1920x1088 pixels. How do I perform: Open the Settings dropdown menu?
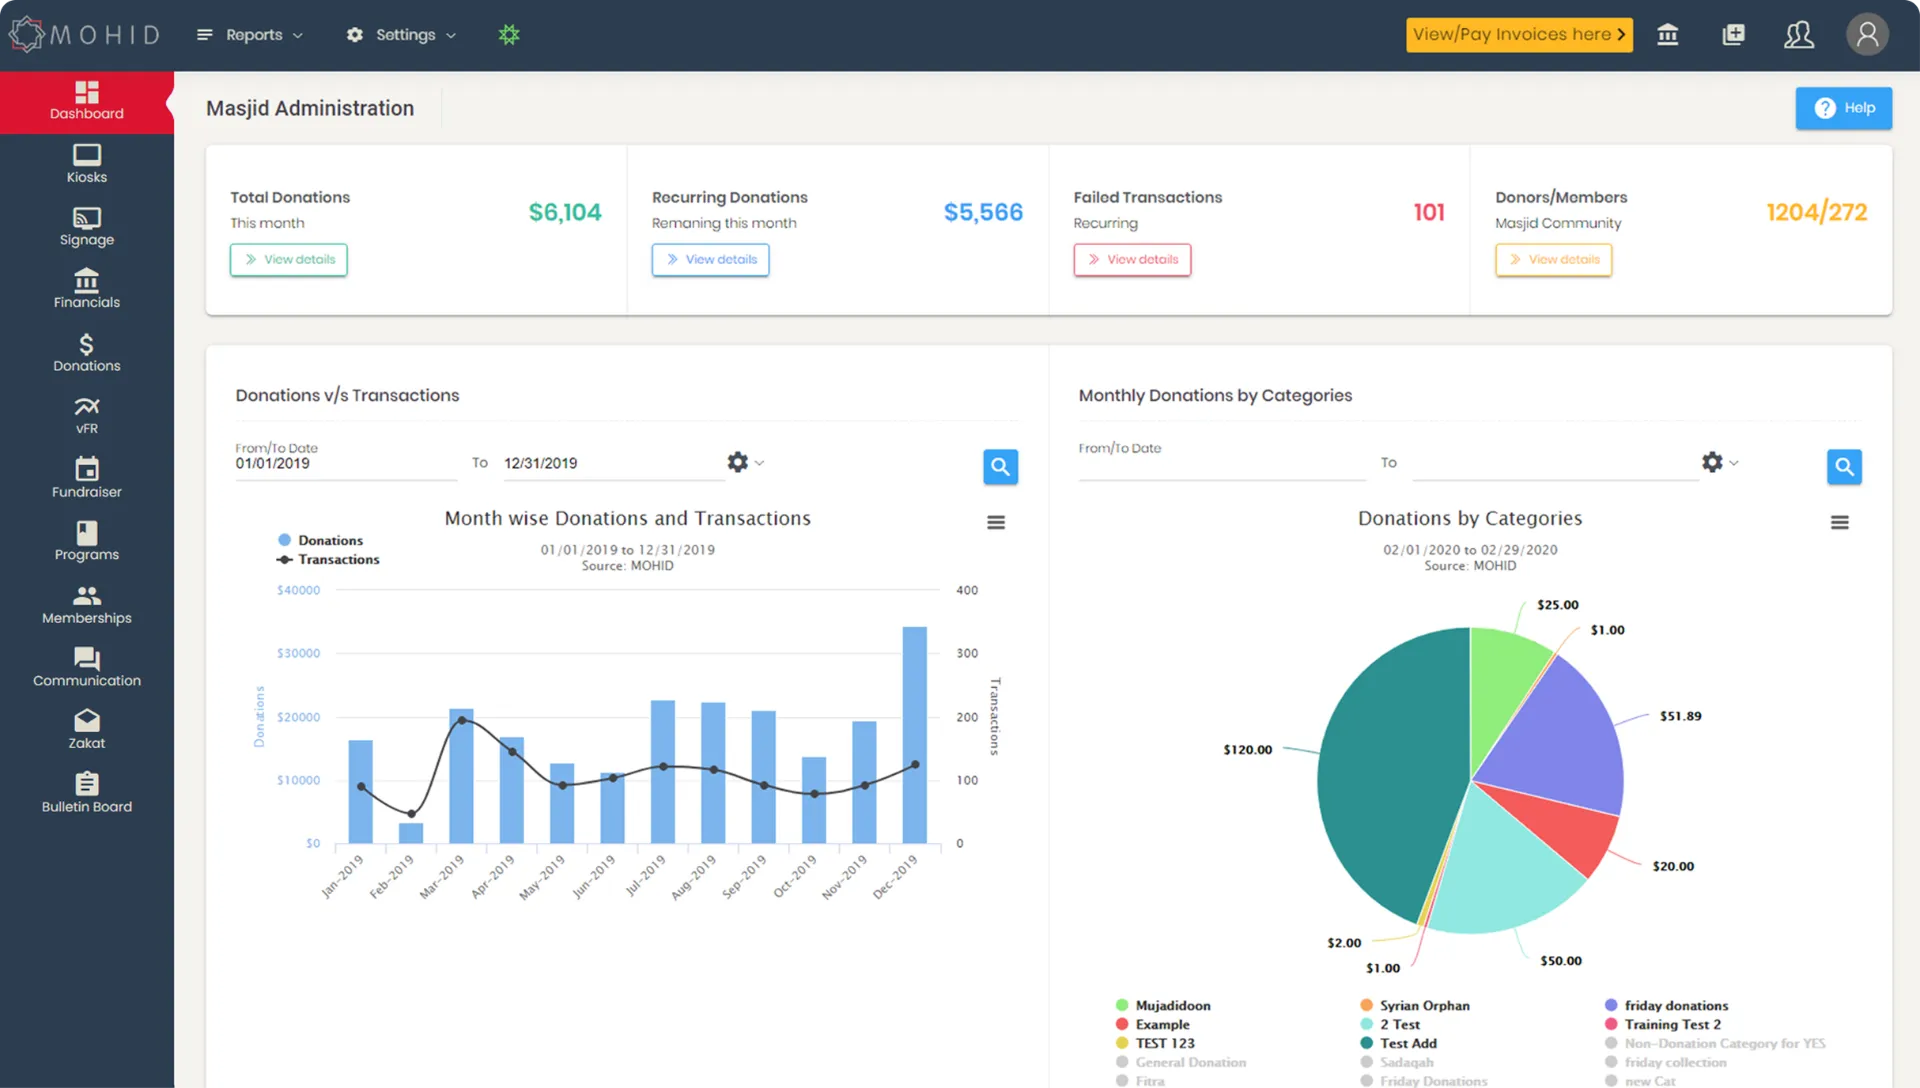(402, 35)
